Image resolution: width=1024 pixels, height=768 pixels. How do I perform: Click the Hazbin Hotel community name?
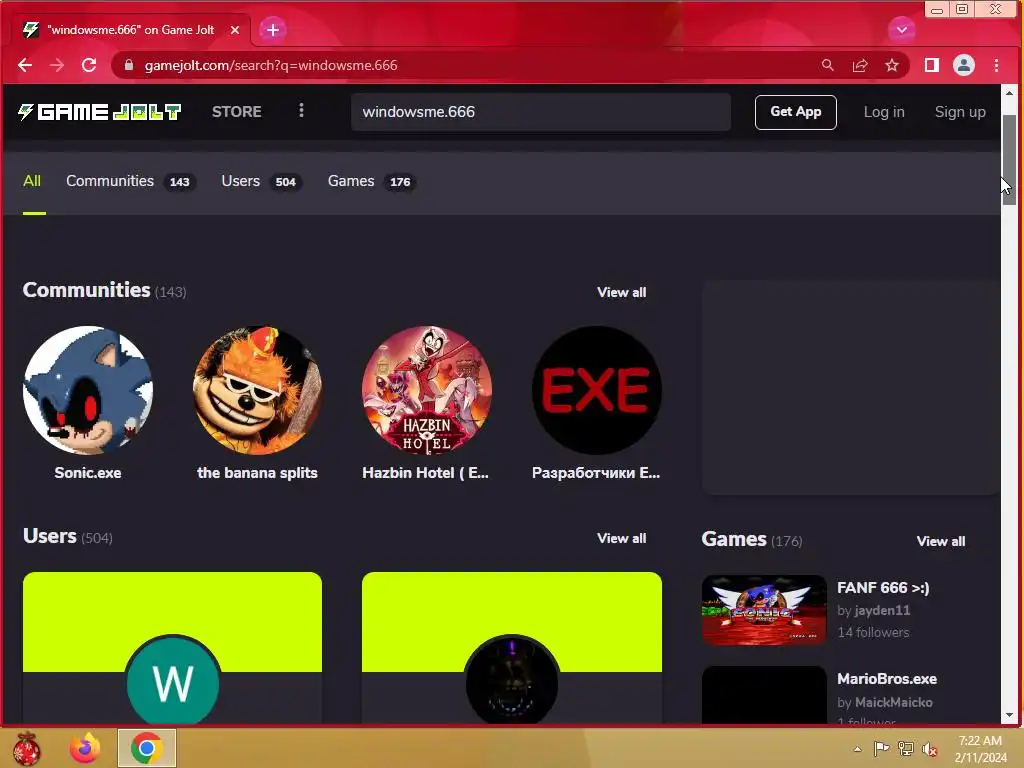point(425,473)
